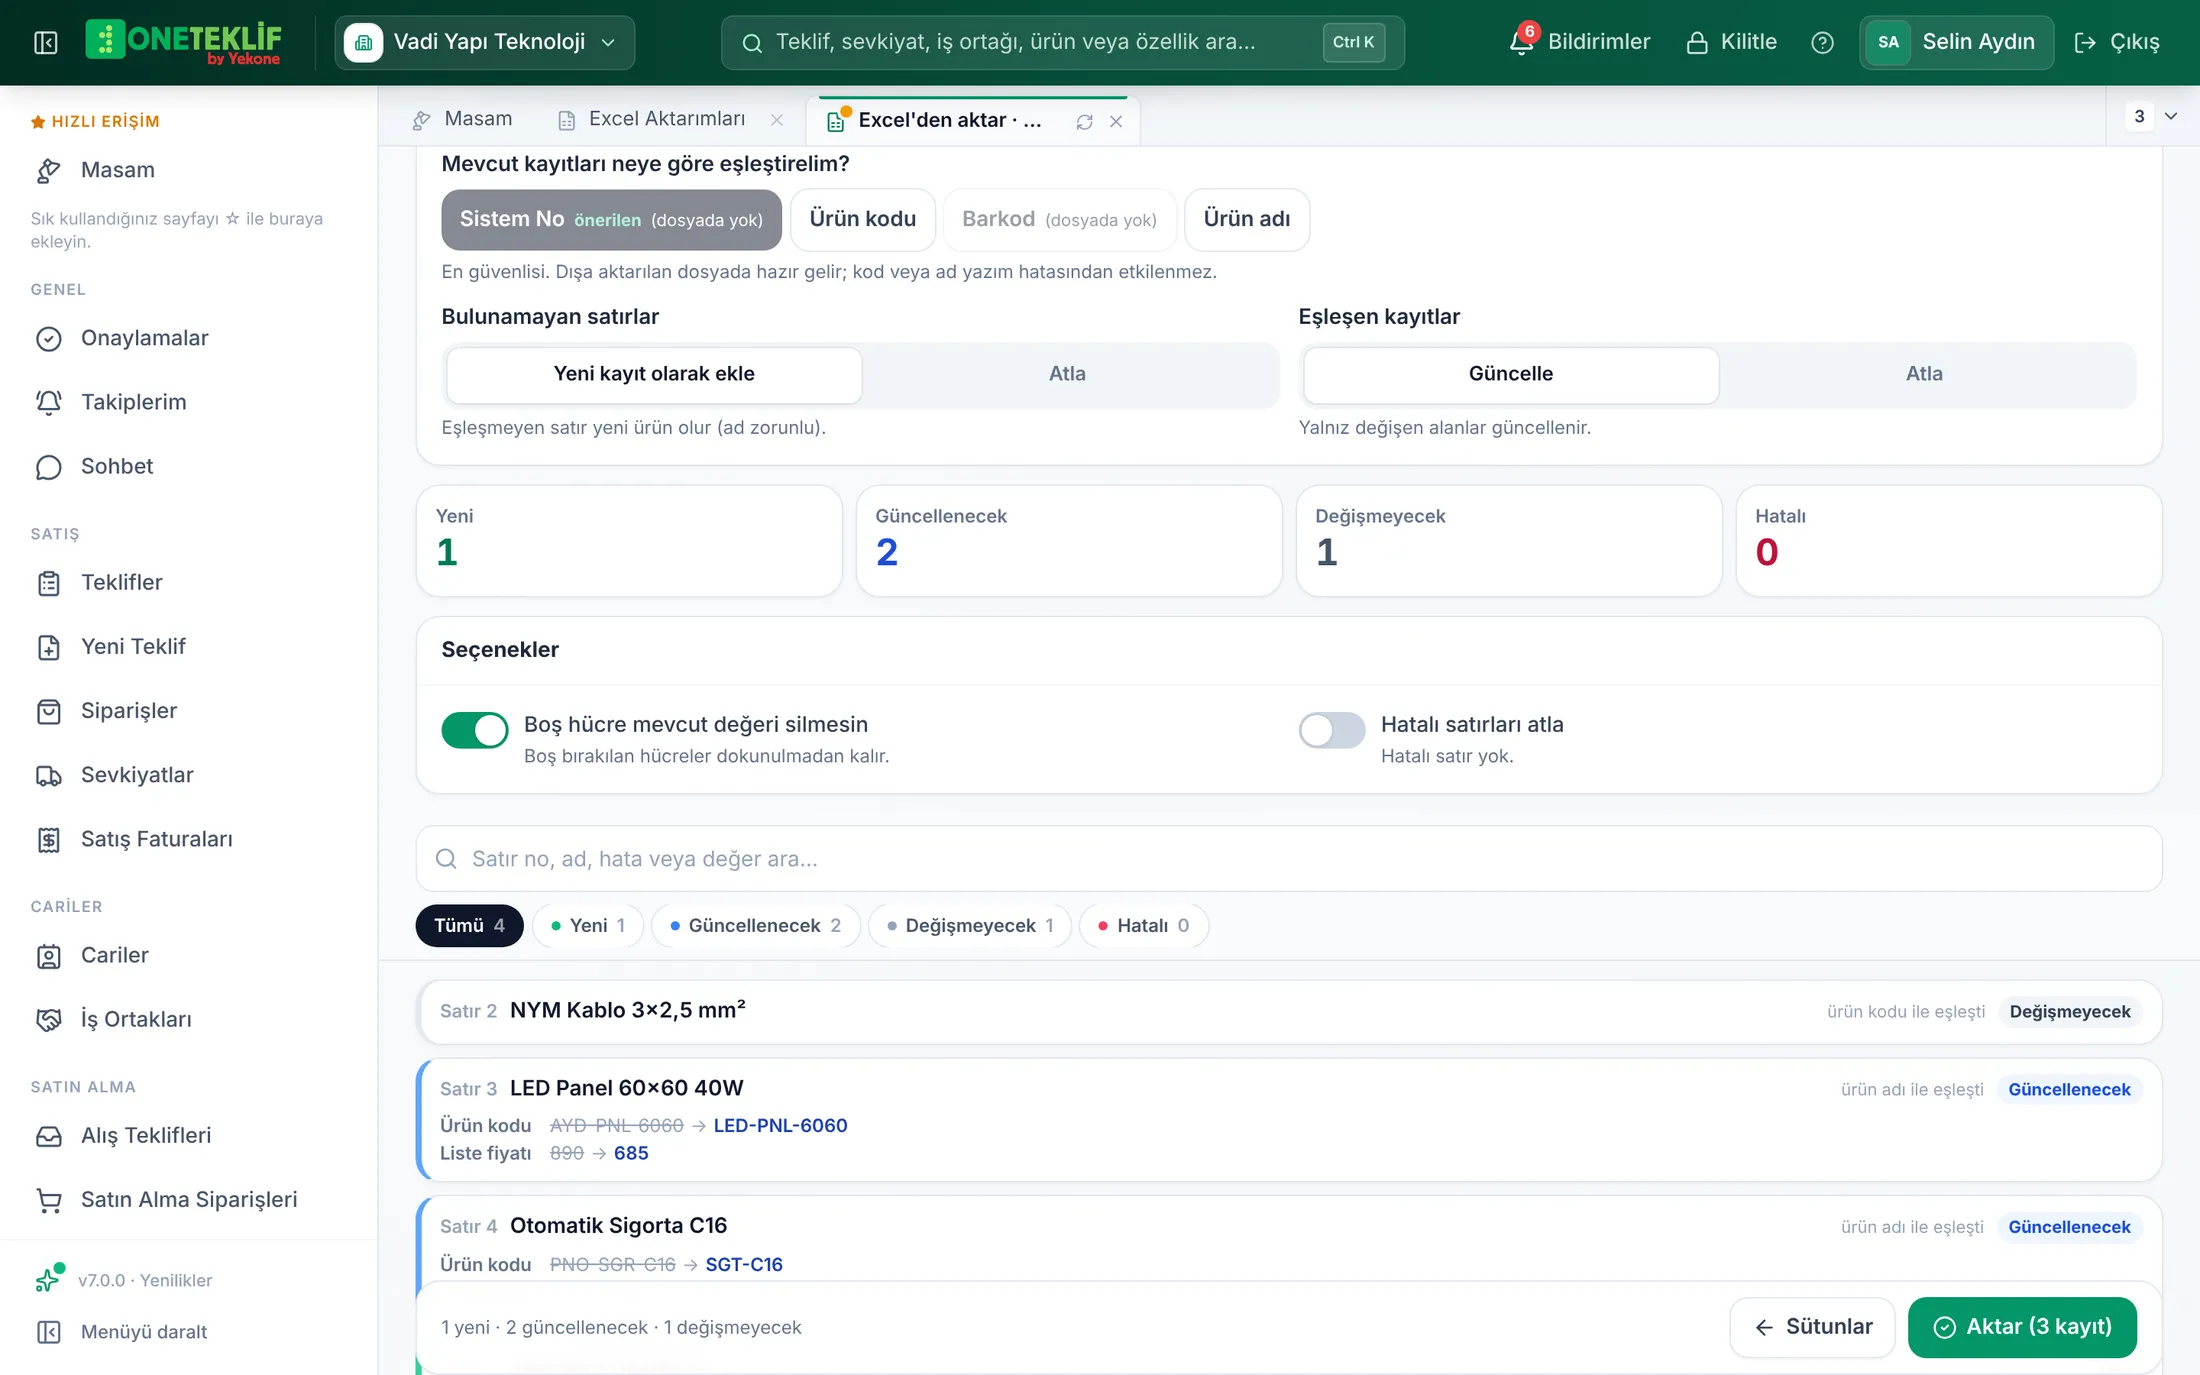
Task: Select Ürün kodu matching option
Action: tap(862, 219)
